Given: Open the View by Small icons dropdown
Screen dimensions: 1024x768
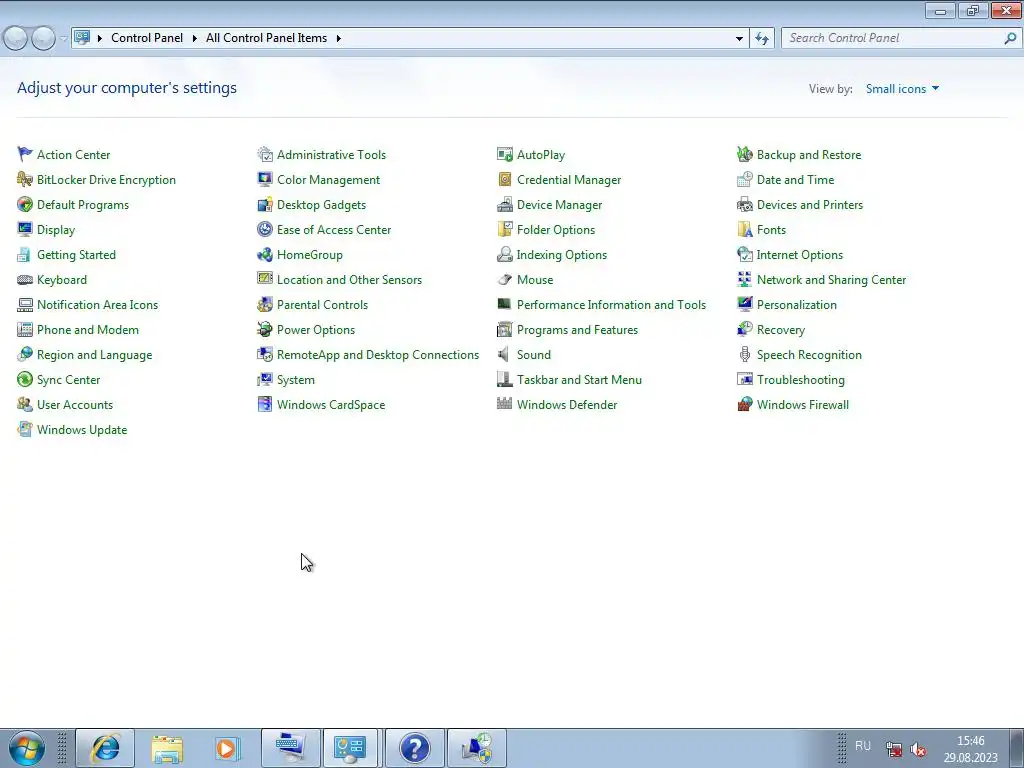Looking at the screenshot, I should pos(902,89).
